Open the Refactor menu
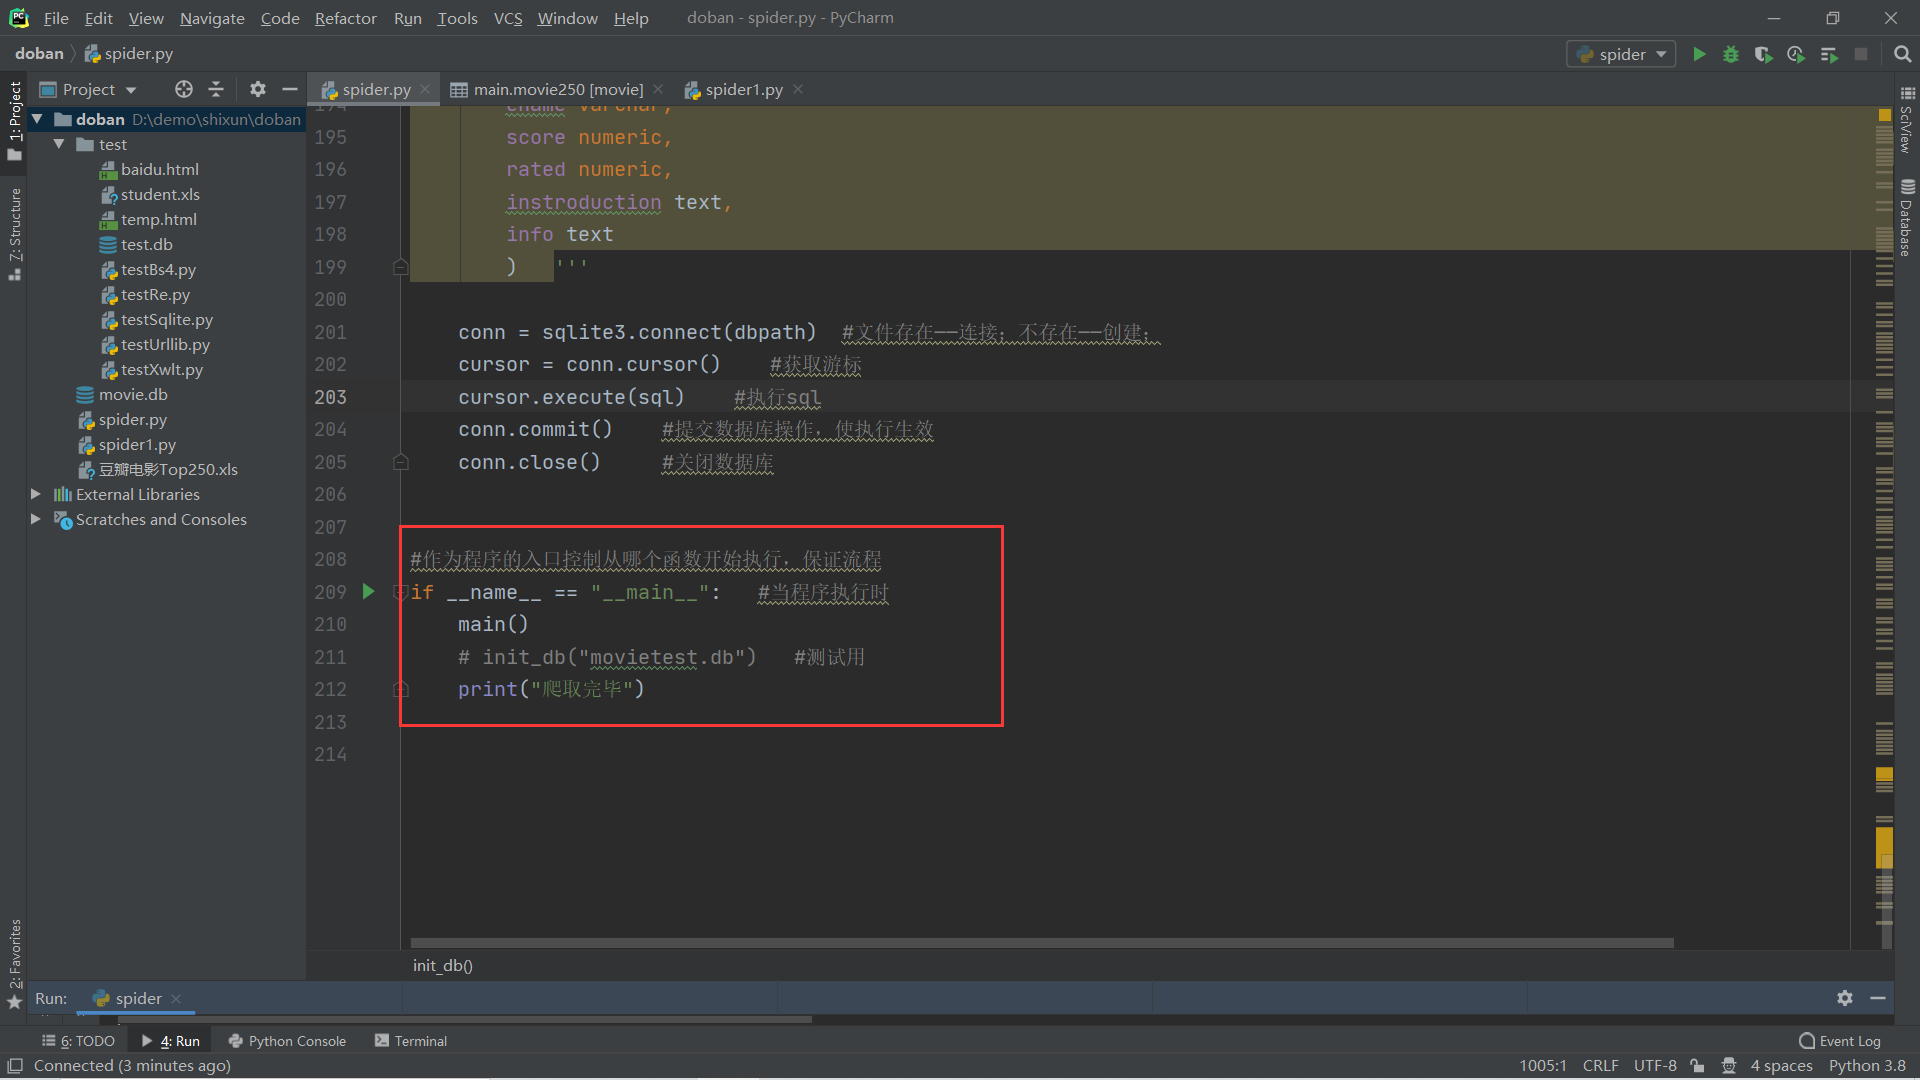Image resolution: width=1920 pixels, height=1080 pixels. [345, 18]
